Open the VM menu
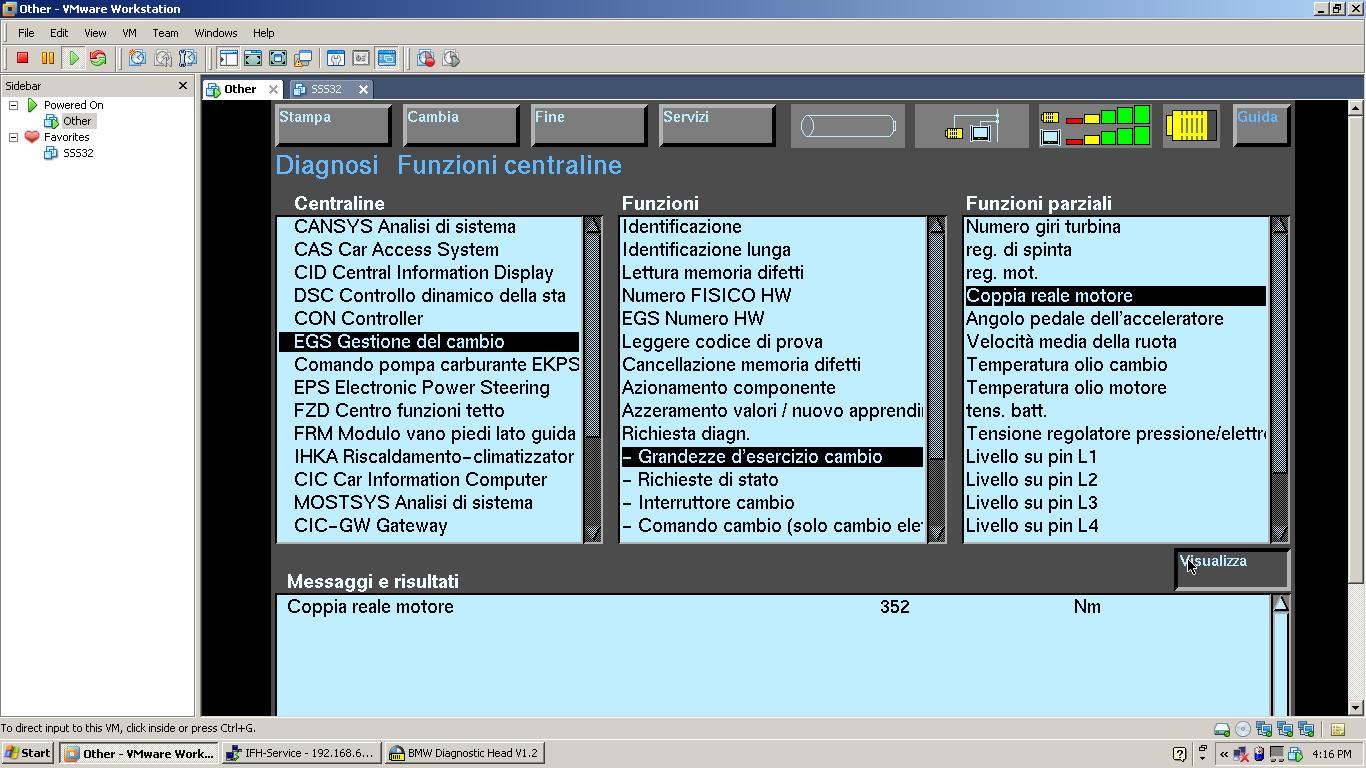This screenshot has width=1366, height=768. pyautogui.click(x=129, y=33)
